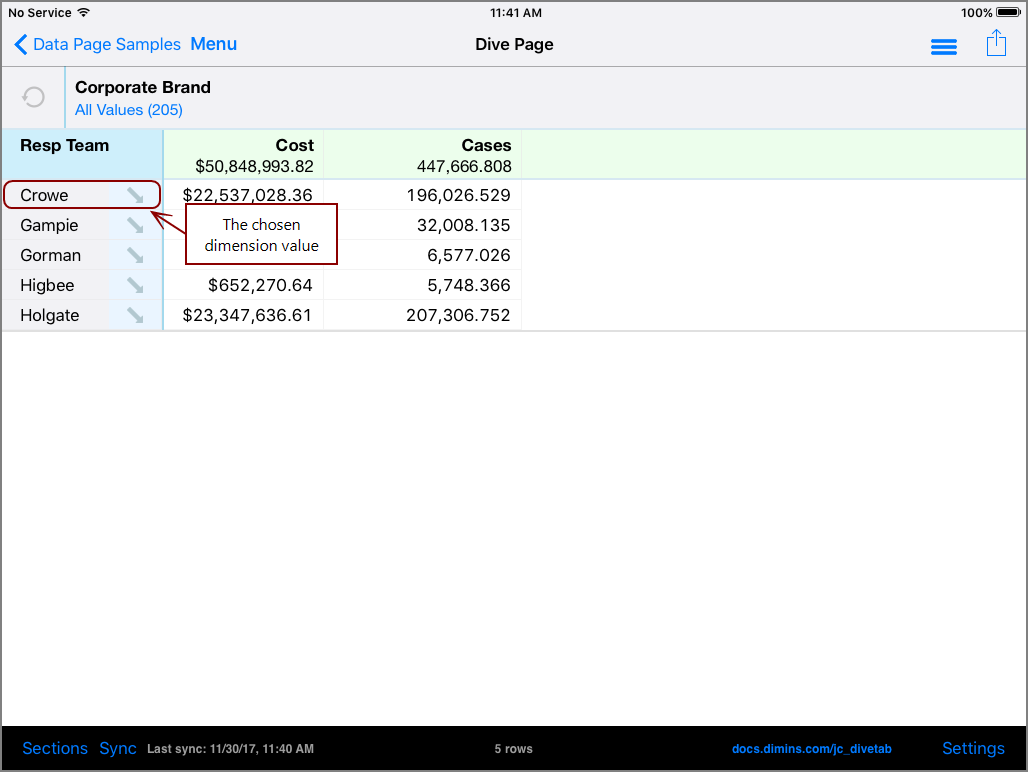The width and height of the screenshot is (1028, 772).
Task: Tap the share icon in the top bar
Action: click(x=996, y=44)
